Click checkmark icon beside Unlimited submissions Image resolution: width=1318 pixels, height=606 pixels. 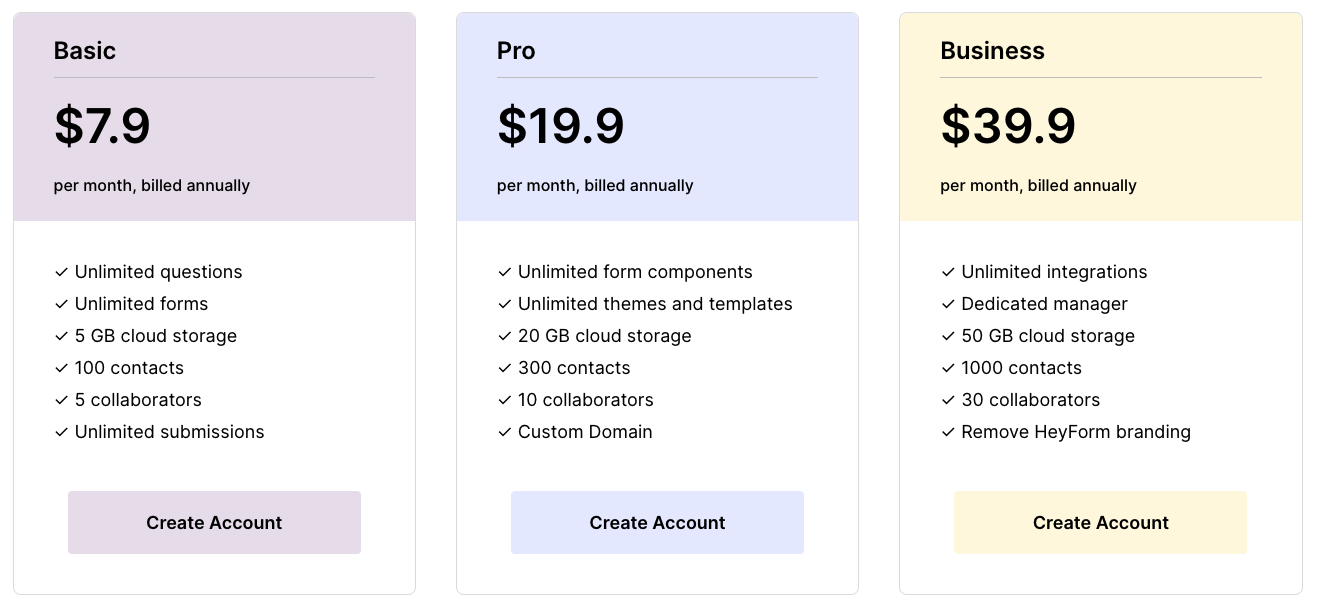point(62,432)
